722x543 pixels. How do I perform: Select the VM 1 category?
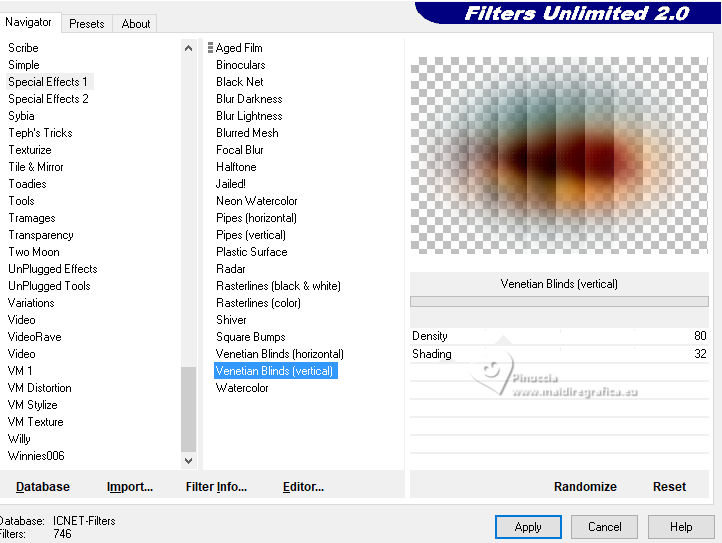point(20,371)
